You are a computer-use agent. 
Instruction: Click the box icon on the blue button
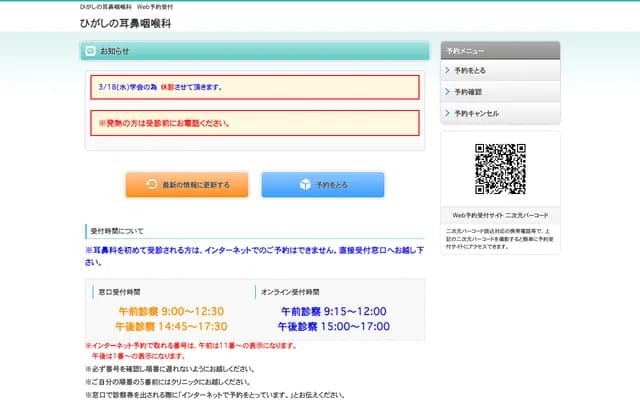(306, 185)
